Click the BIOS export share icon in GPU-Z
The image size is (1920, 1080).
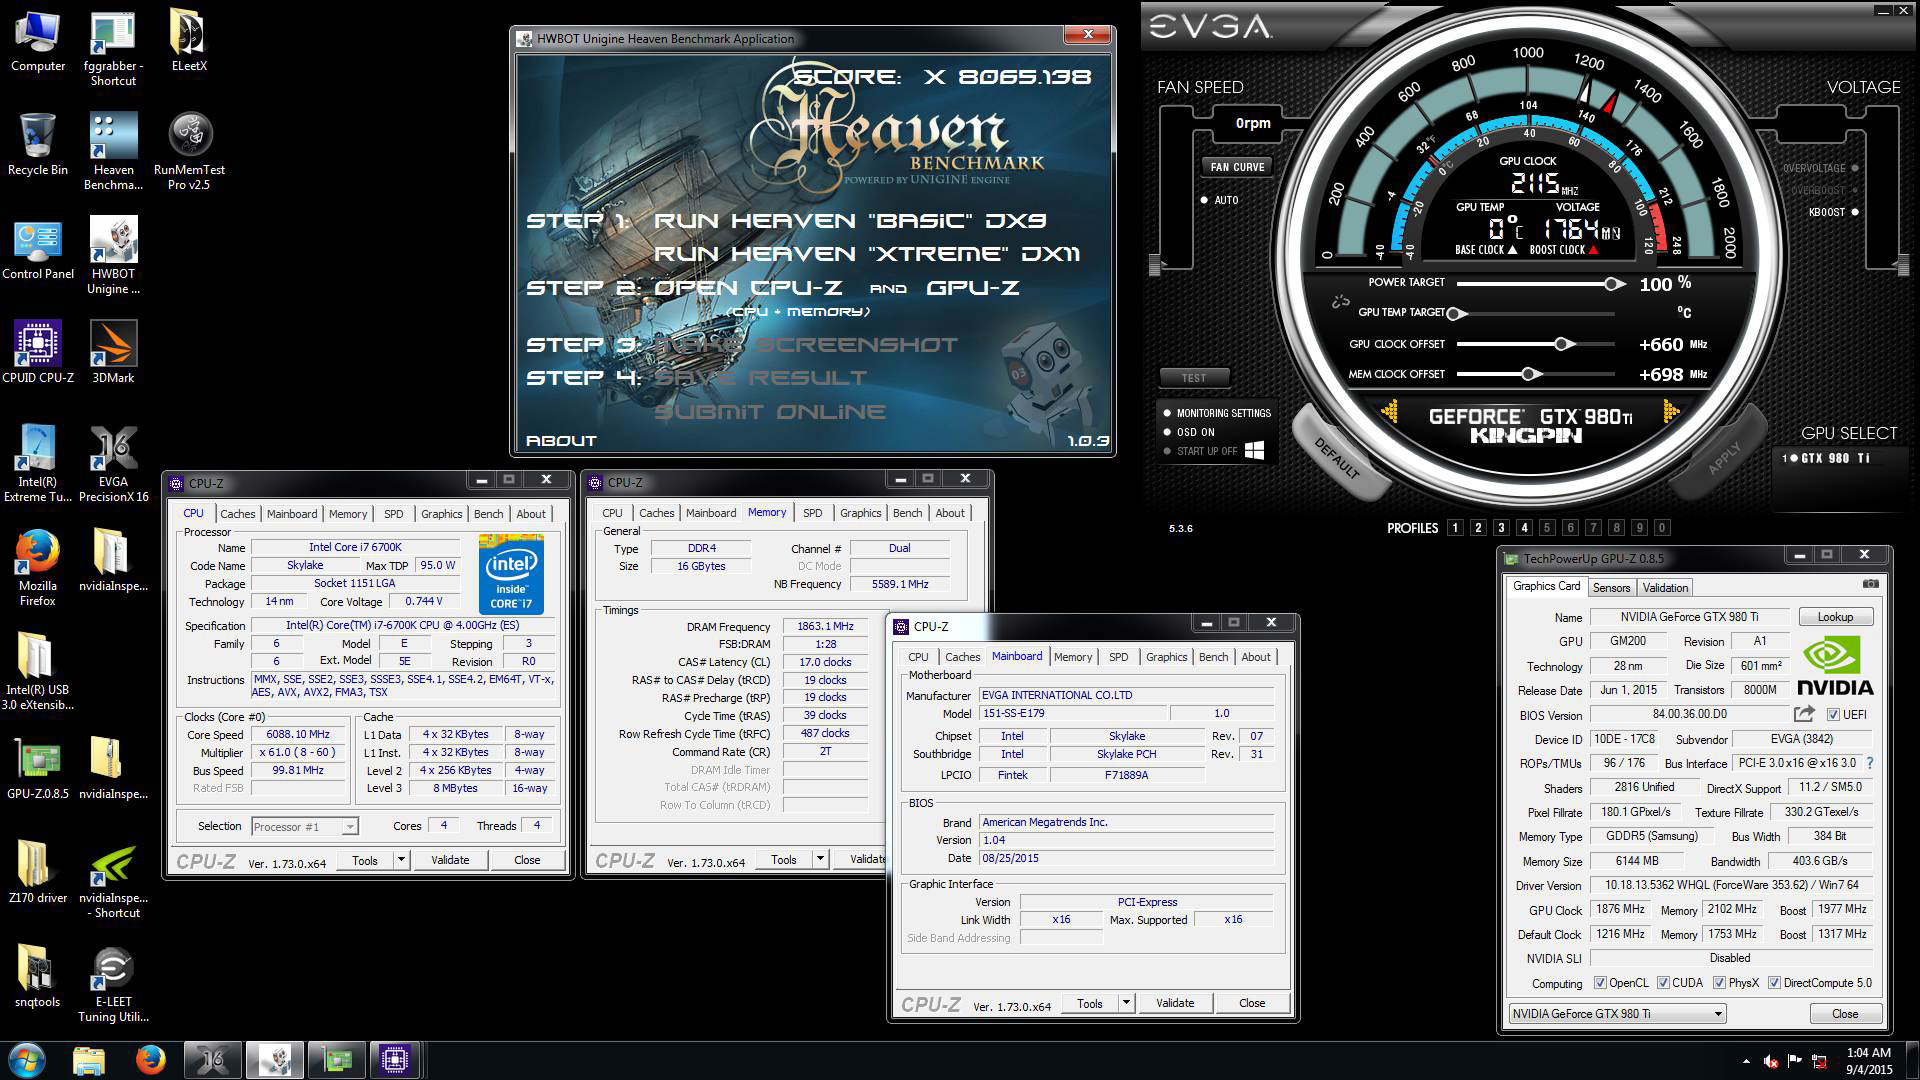1804,714
